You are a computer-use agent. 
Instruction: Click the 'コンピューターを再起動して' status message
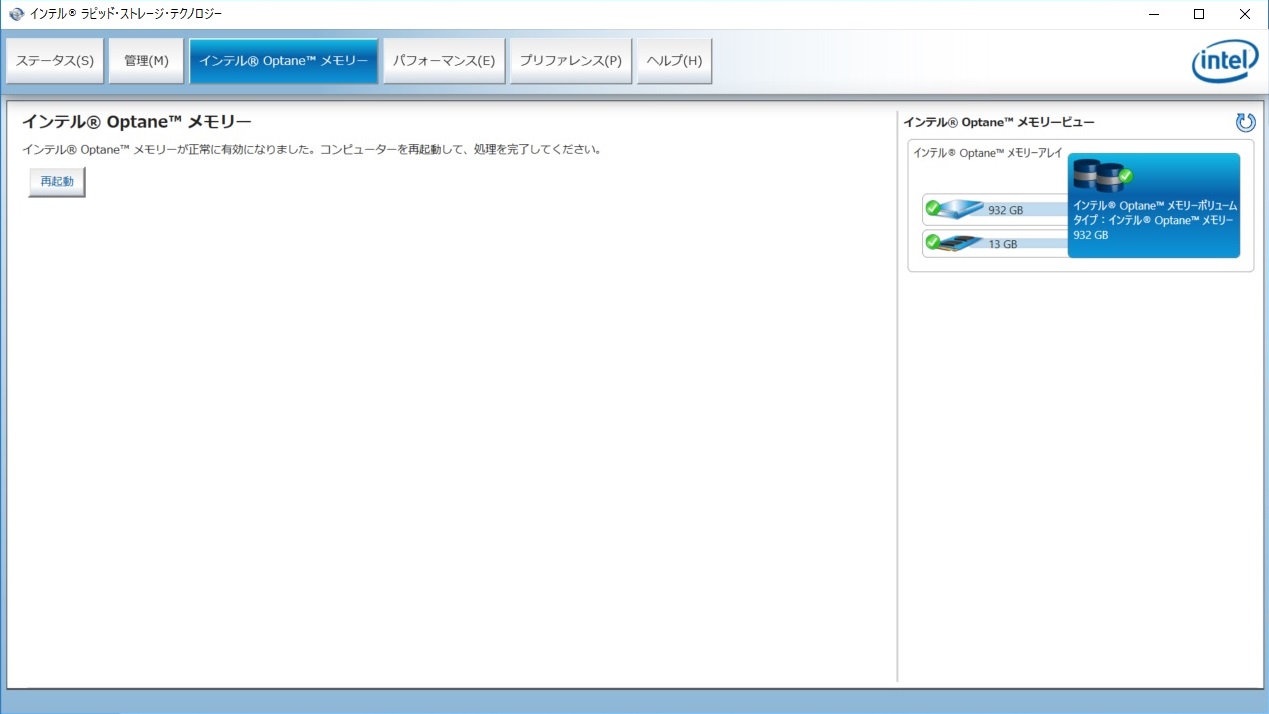pos(311,150)
